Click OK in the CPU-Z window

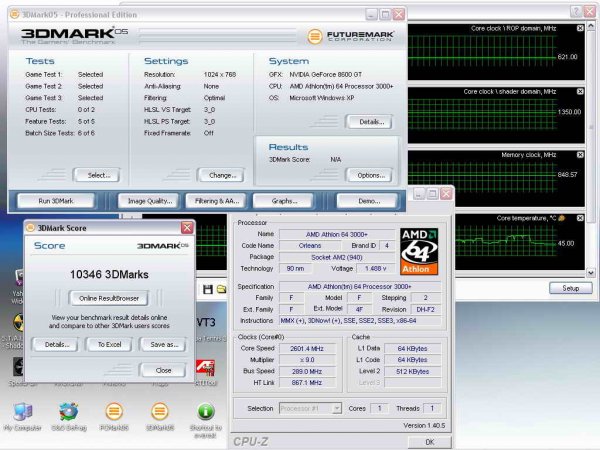(x=430, y=442)
